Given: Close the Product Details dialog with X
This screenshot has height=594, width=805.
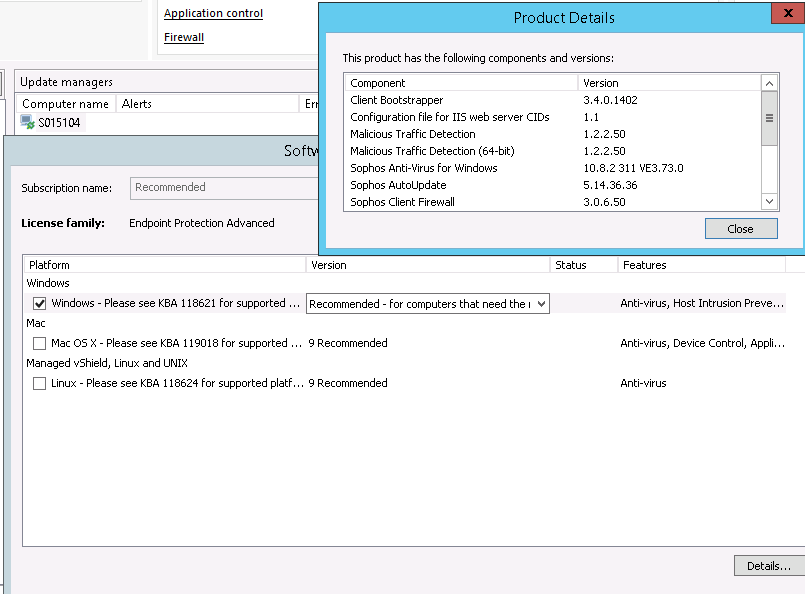Looking at the screenshot, I should click(788, 14).
